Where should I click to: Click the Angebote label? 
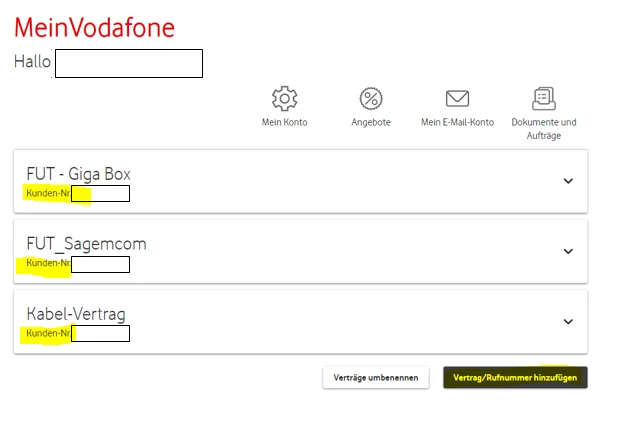371,123
